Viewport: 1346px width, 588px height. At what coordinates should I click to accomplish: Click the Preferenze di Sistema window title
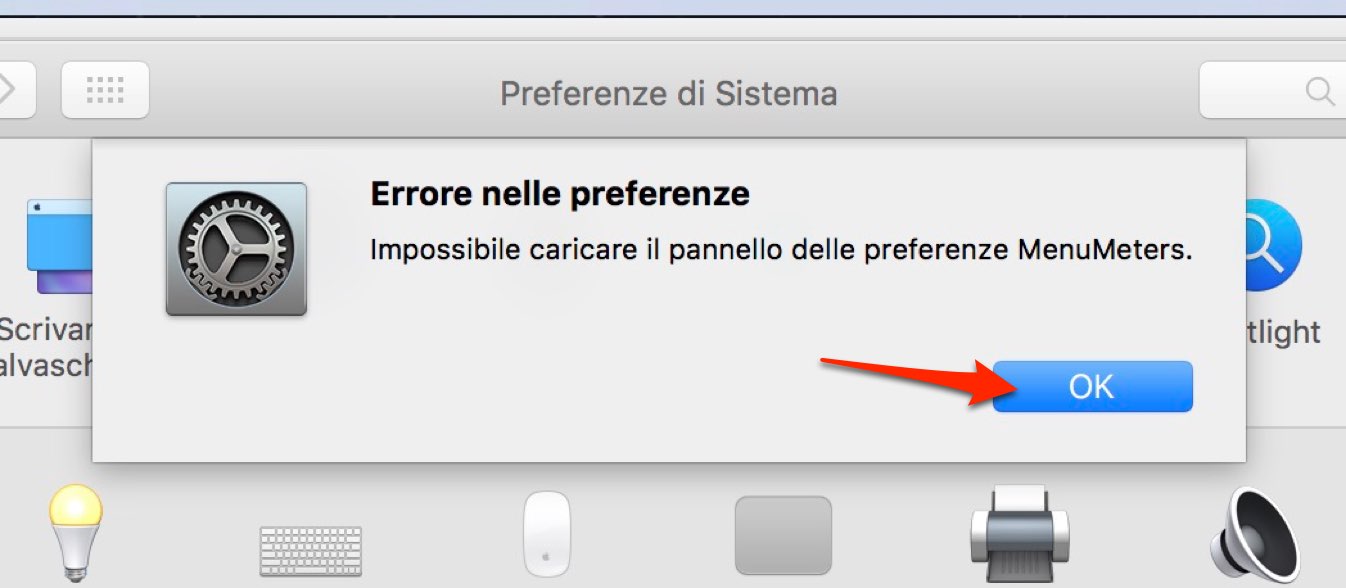coord(669,94)
